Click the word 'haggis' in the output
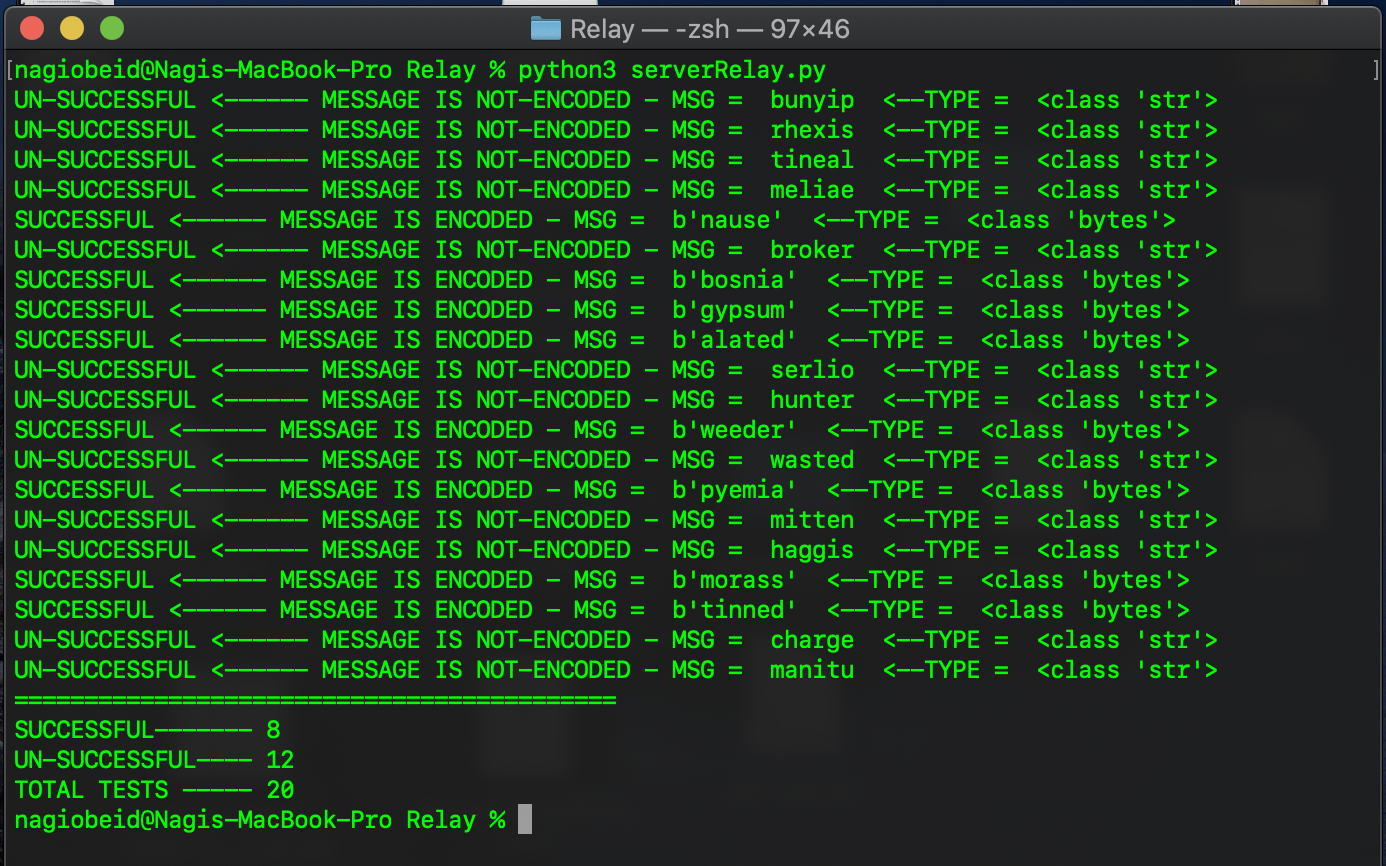This screenshot has height=866, width=1386. 811,550
